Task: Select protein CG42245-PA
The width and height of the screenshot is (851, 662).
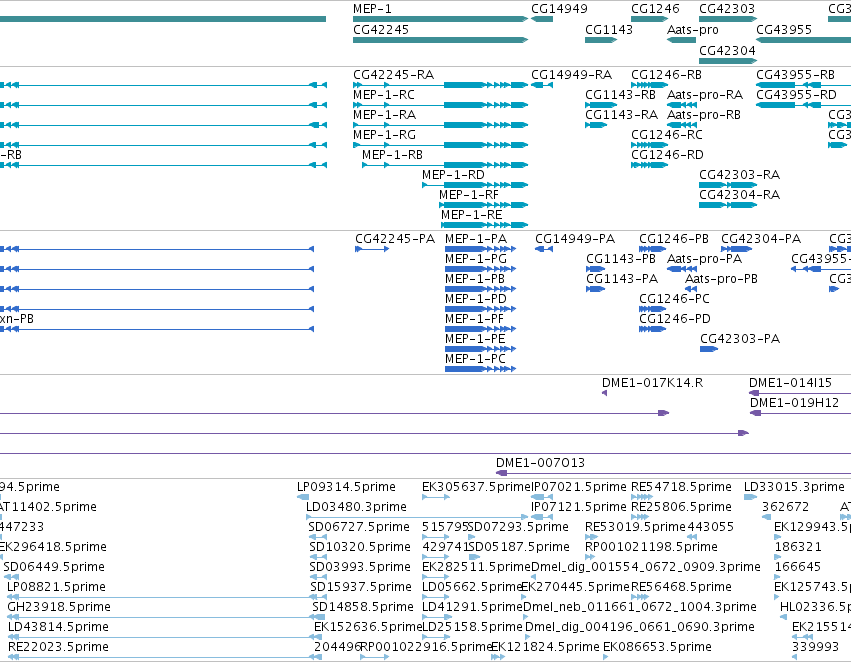Action: pos(372,249)
